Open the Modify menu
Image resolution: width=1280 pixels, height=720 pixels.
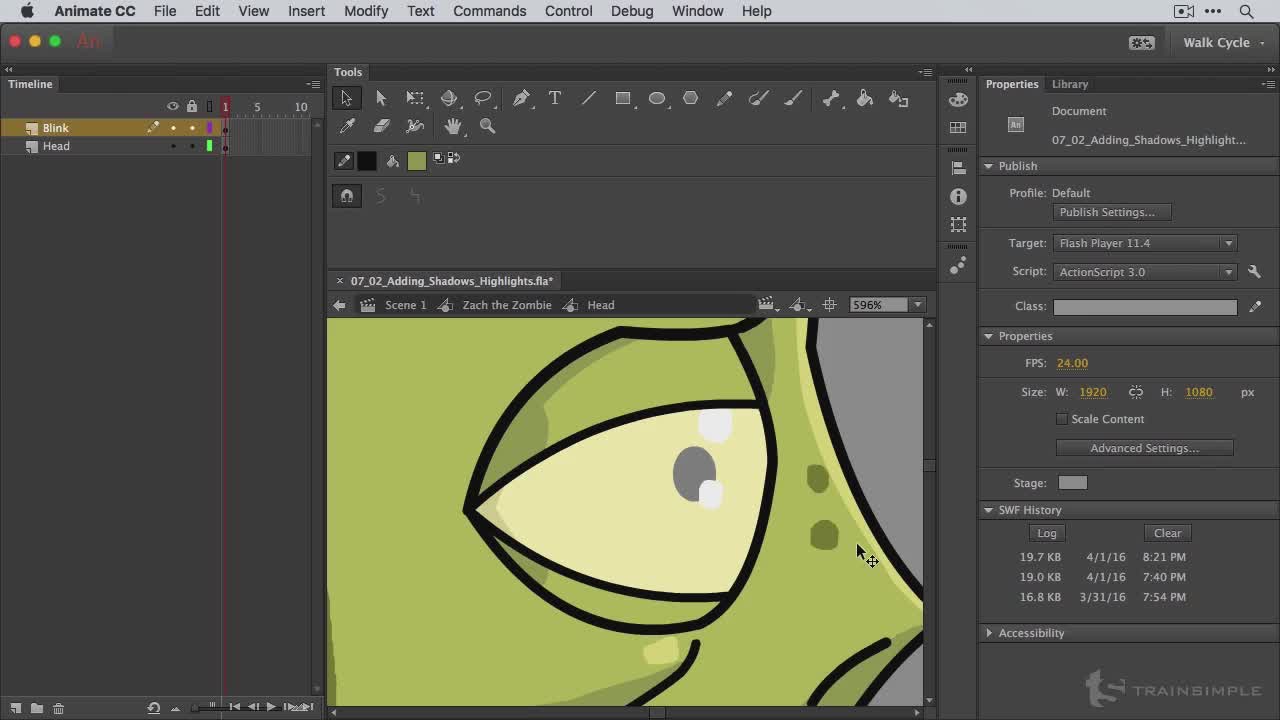coord(366,11)
